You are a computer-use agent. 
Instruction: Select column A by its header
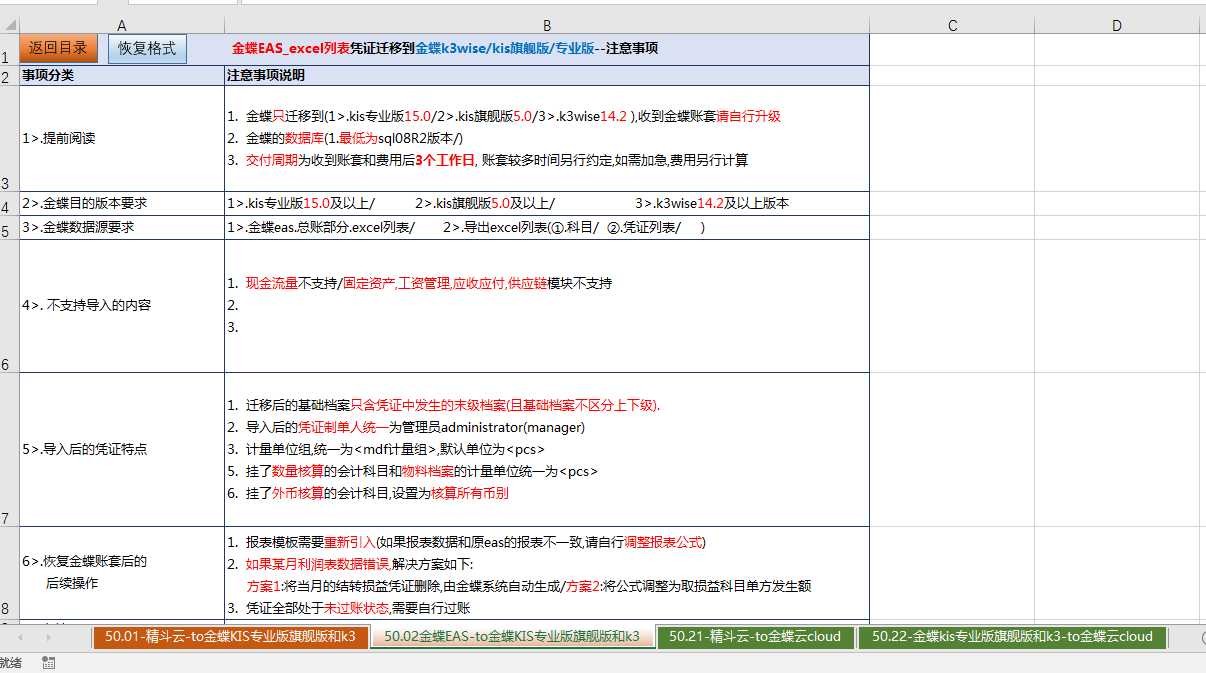point(122,25)
